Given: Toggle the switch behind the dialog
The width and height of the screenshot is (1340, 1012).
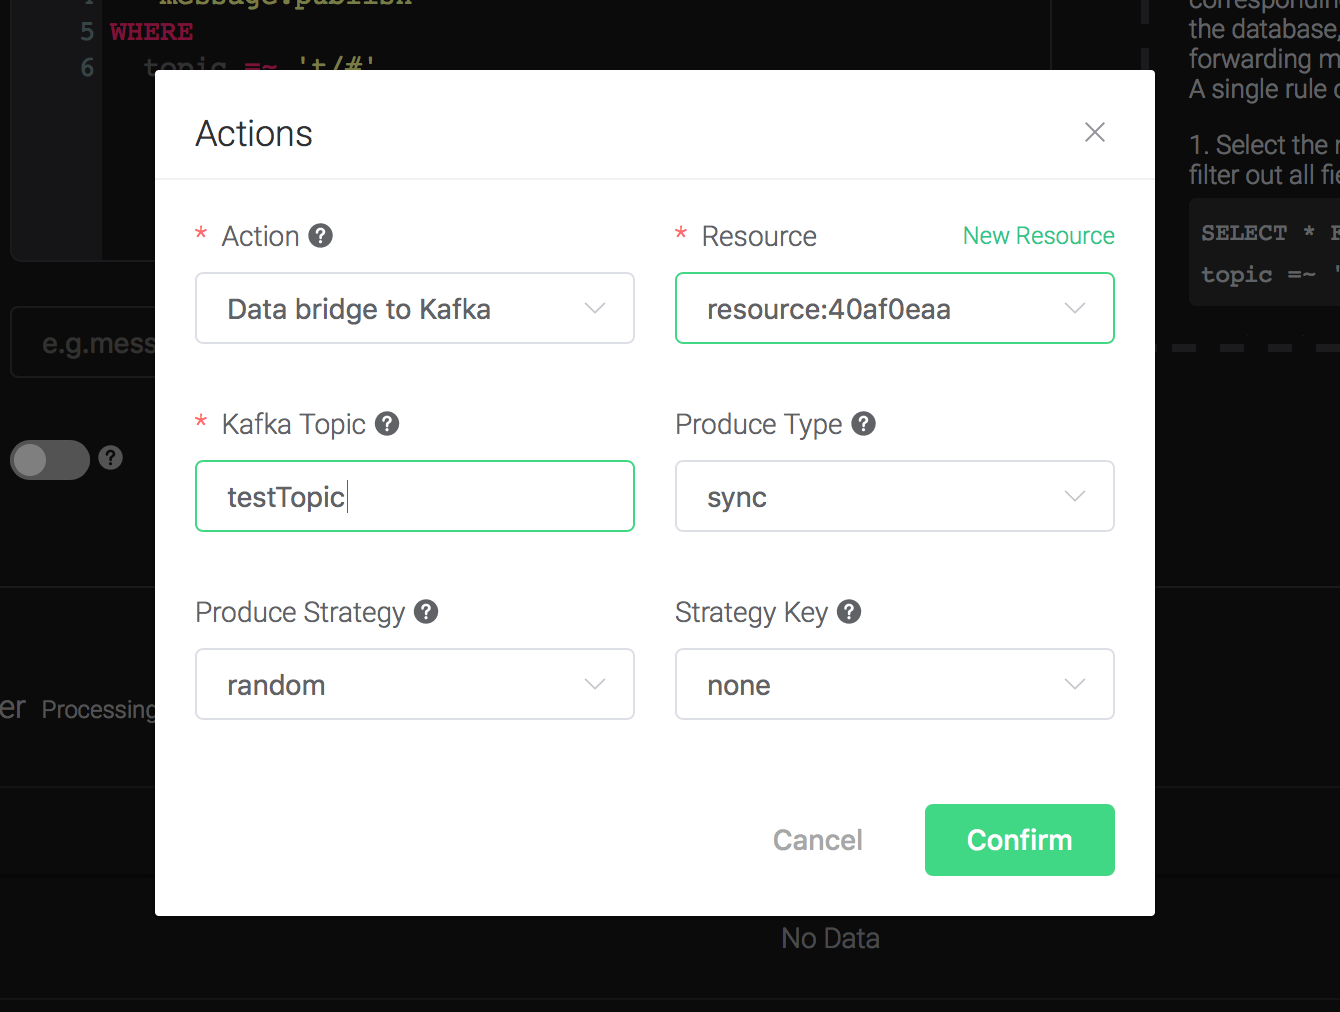Looking at the screenshot, I should pos(50,460).
